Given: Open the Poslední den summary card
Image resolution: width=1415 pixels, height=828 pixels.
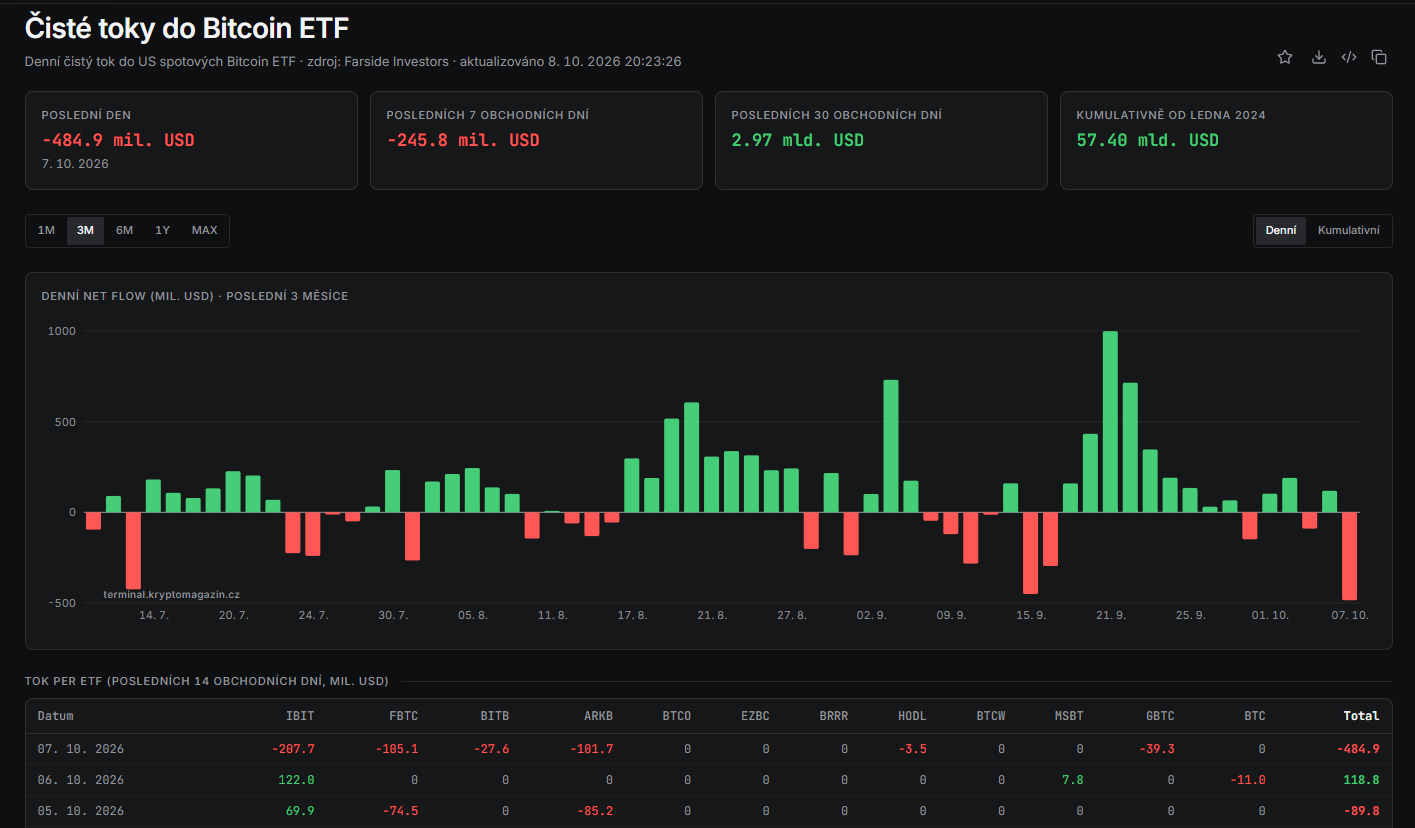Looking at the screenshot, I should [x=191, y=140].
